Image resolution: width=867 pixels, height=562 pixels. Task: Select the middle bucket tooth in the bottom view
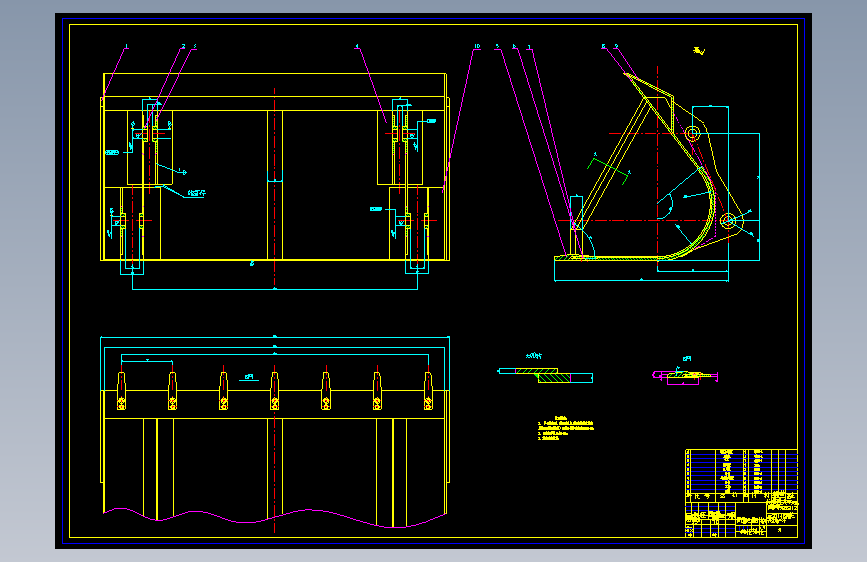tap(274, 391)
